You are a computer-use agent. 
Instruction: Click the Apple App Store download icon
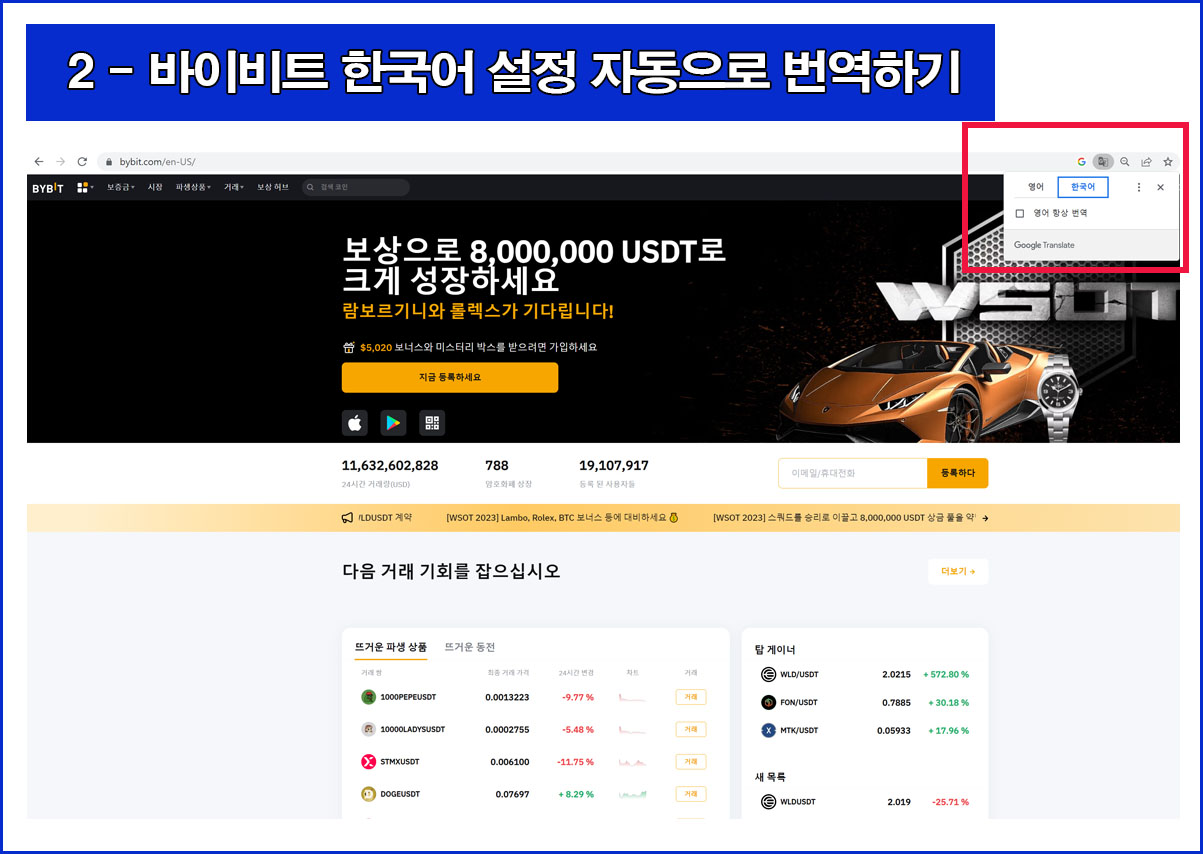(355, 423)
